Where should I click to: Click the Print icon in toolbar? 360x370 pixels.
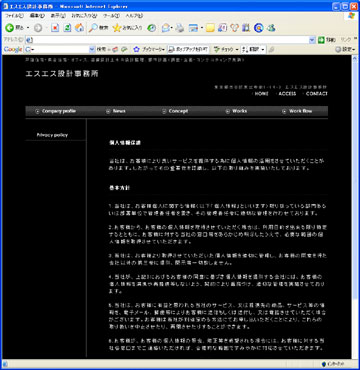click(x=180, y=28)
